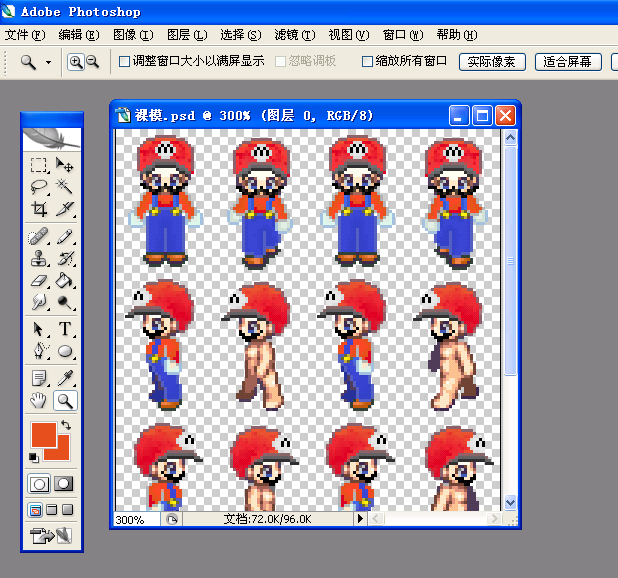Open the 图像(I) menu
Image resolution: width=618 pixels, height=578 pixels.
(x=133, y=35)
